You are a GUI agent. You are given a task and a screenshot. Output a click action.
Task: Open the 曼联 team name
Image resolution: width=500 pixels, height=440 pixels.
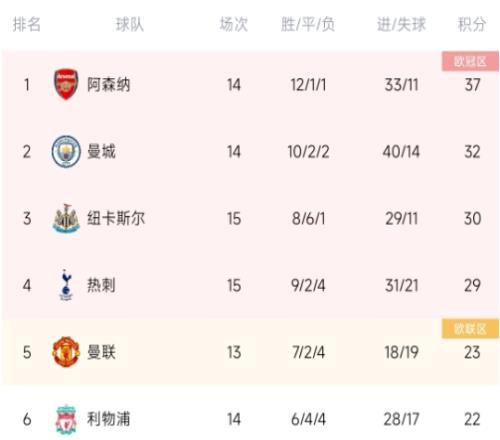101,352
